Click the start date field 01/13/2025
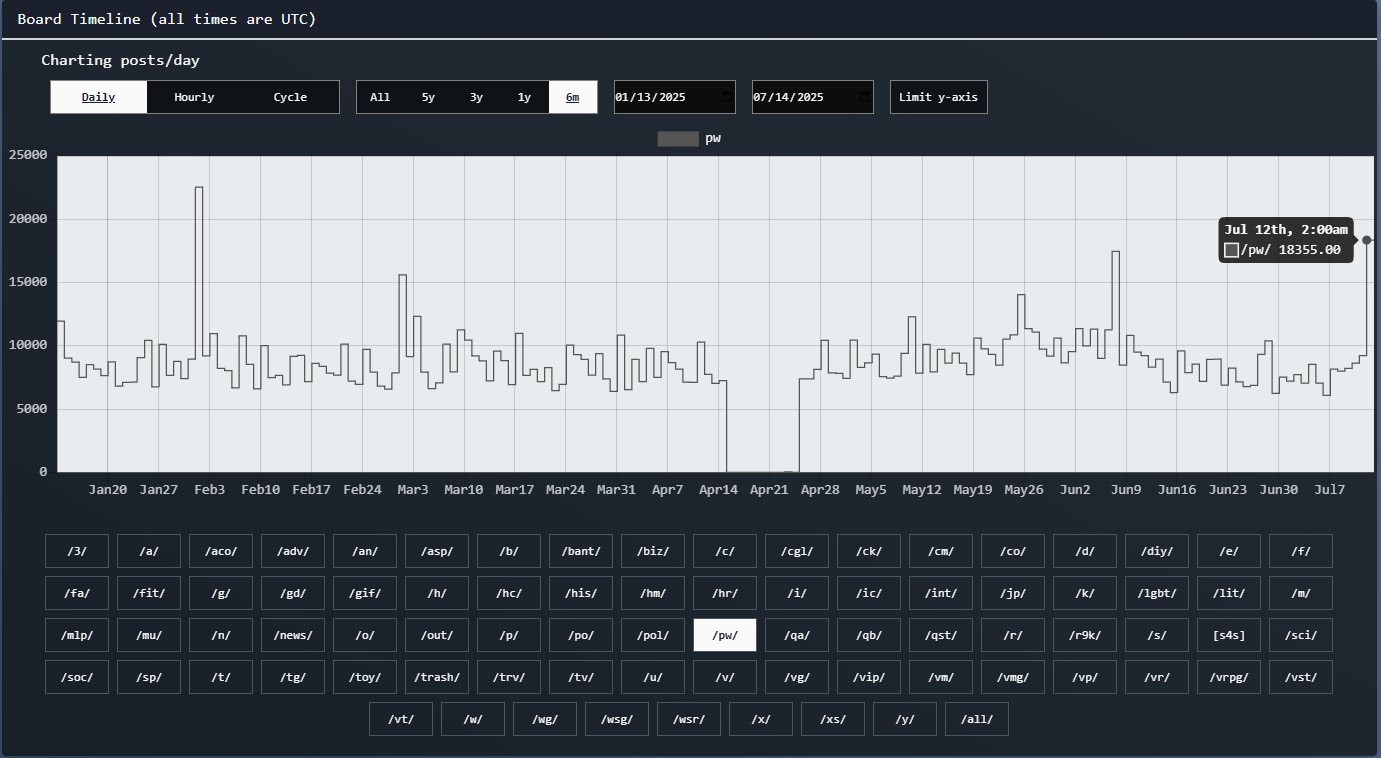 pyautogui.click(x=675, y=97)
